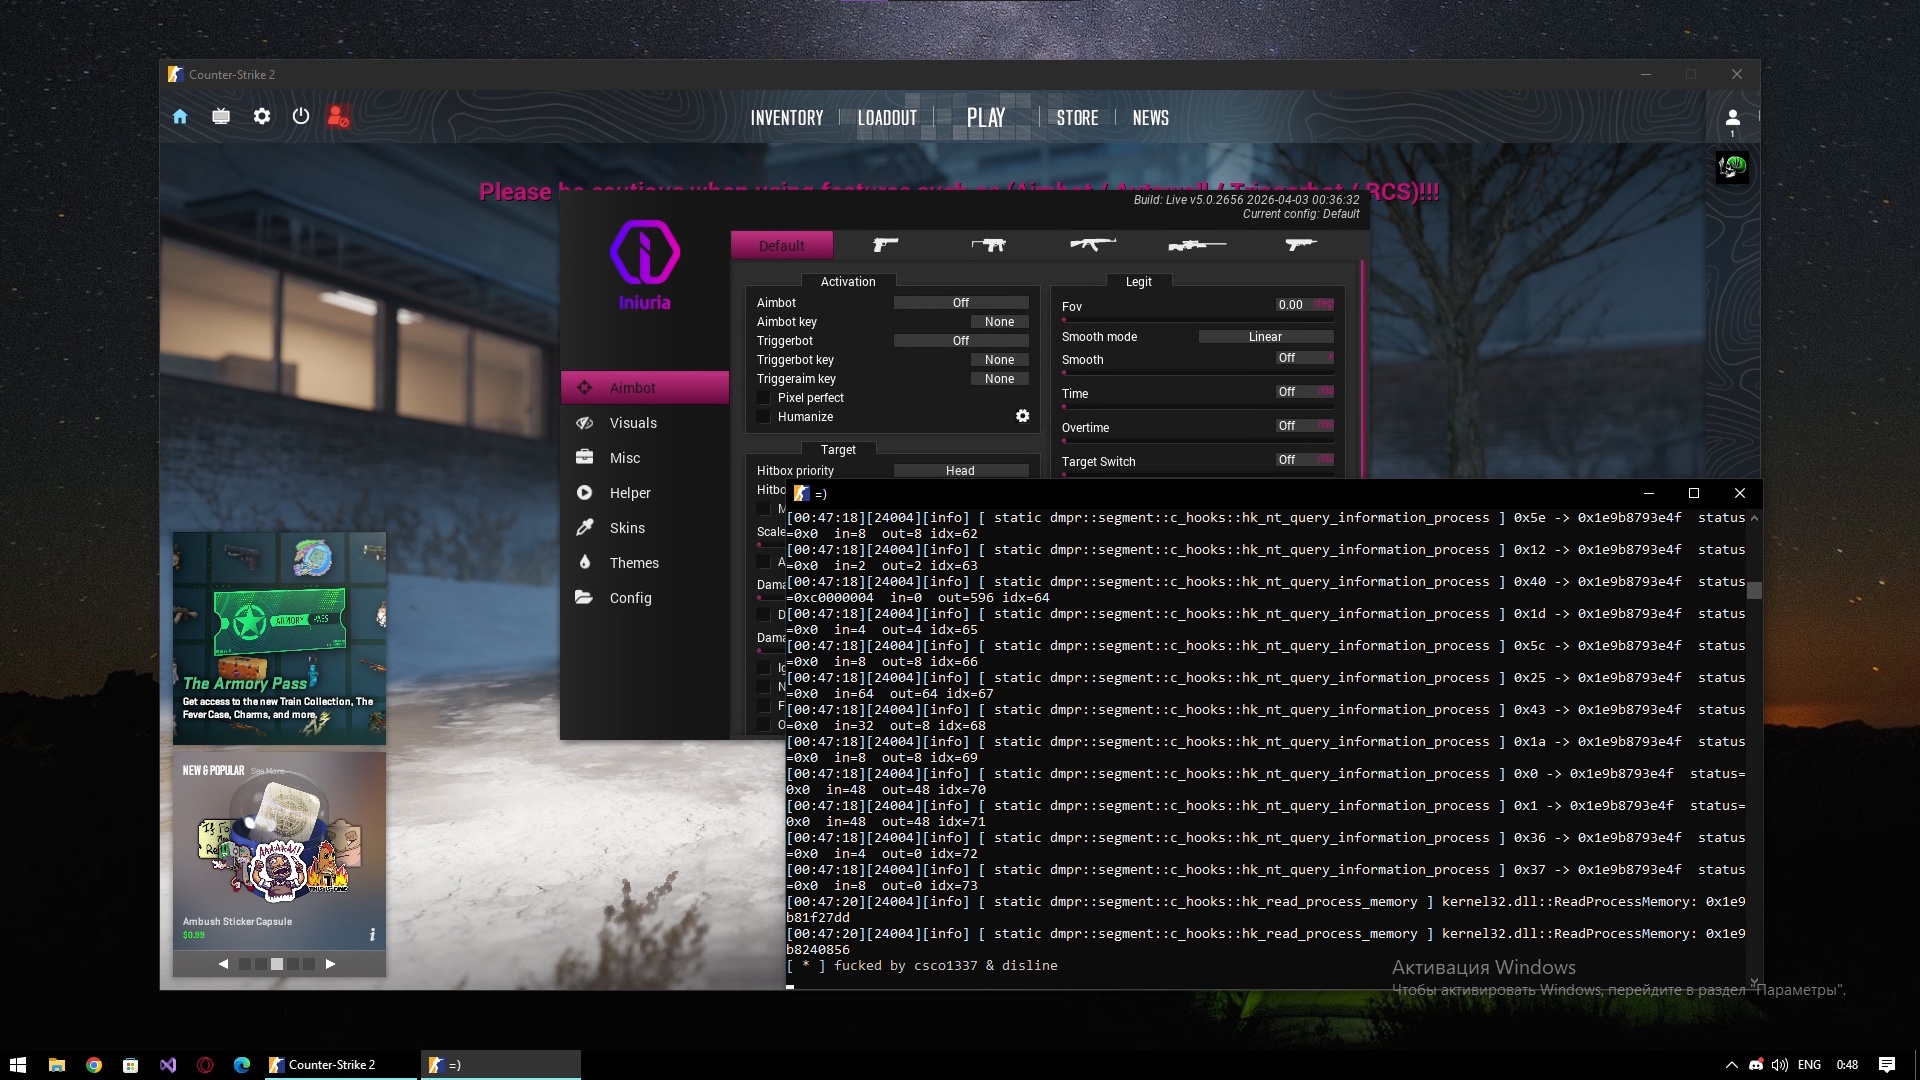Open the Smooth mode Linear dropdown
The width and height of the screenshot is (1920, 1080).
1265,337
